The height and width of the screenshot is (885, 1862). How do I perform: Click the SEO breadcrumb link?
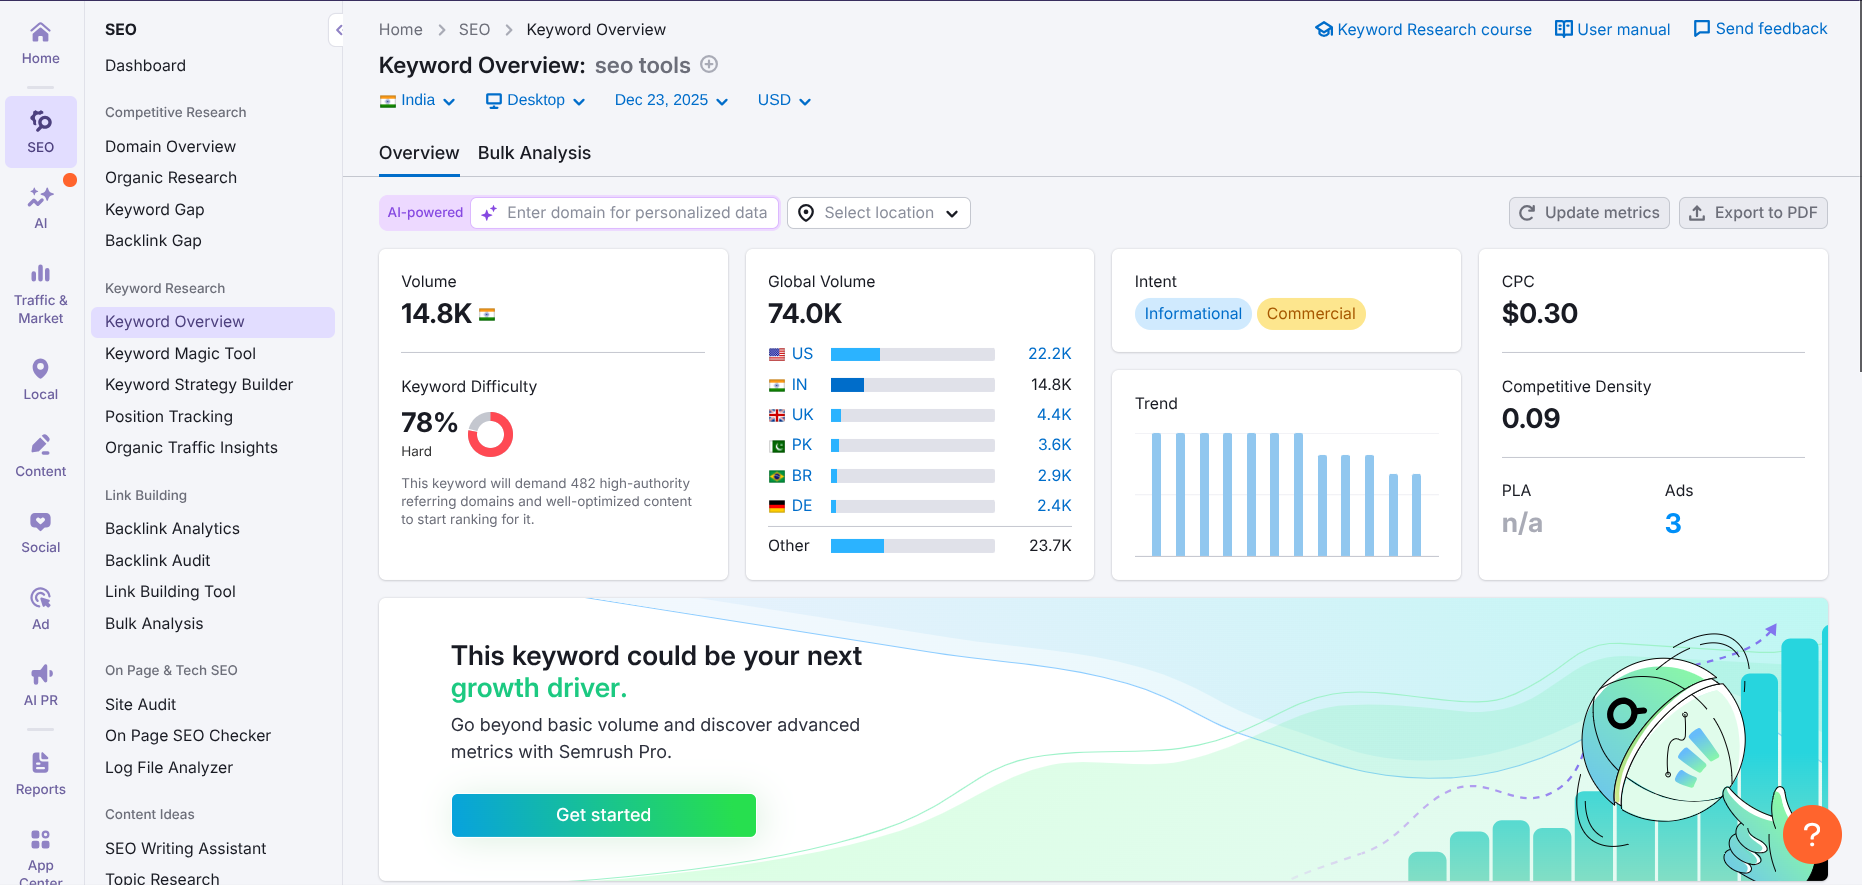pyautogui.click(x=474, y=30)
